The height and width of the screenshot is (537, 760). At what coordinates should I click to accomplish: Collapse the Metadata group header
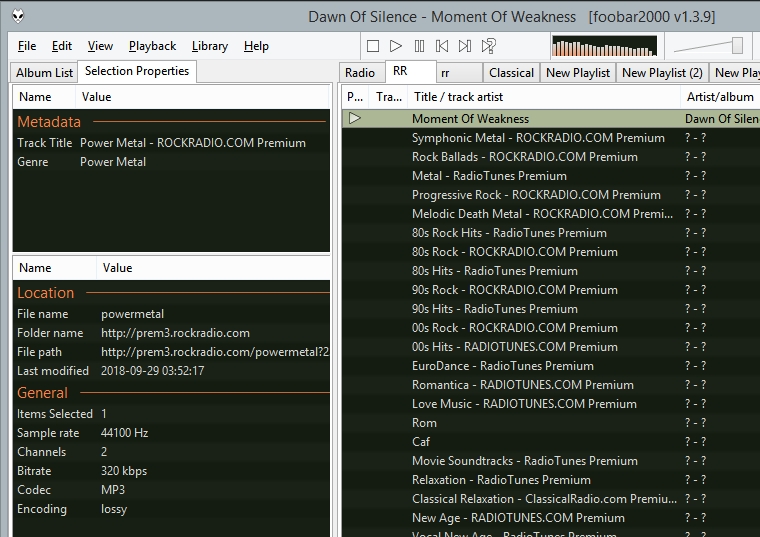tap(171, 122)
